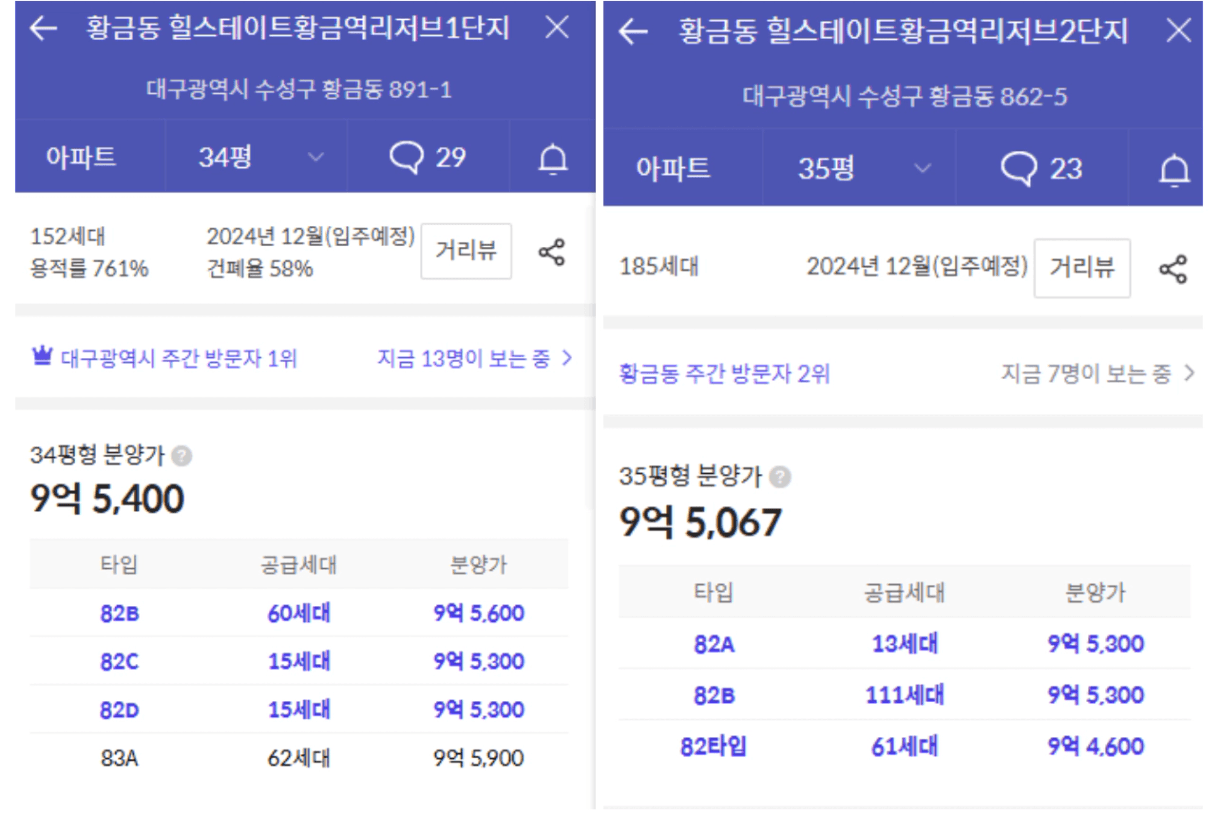This screenshot has width=1220, height=815.
Task: Select the 82타입 row
Action: (904, 746)
